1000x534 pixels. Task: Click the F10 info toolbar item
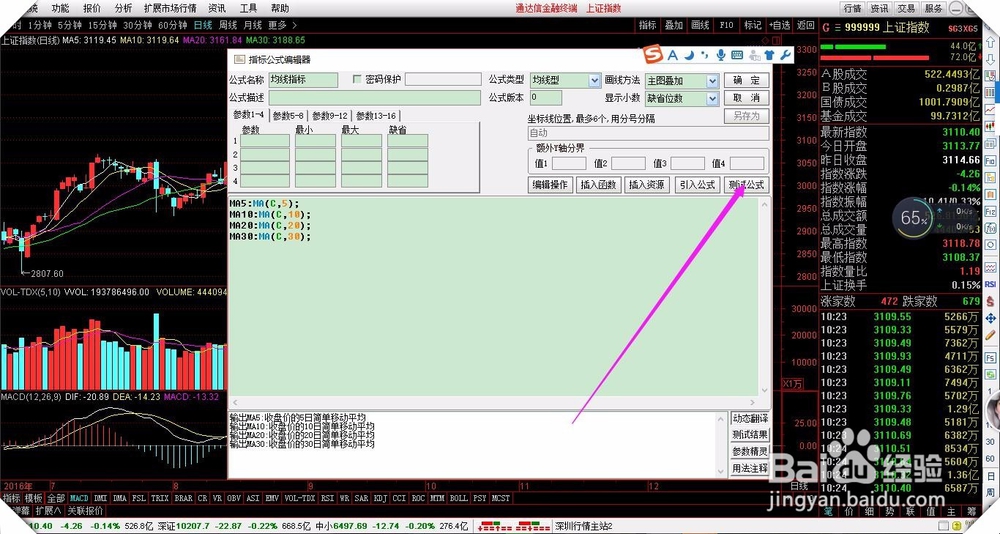click(726, 26)
